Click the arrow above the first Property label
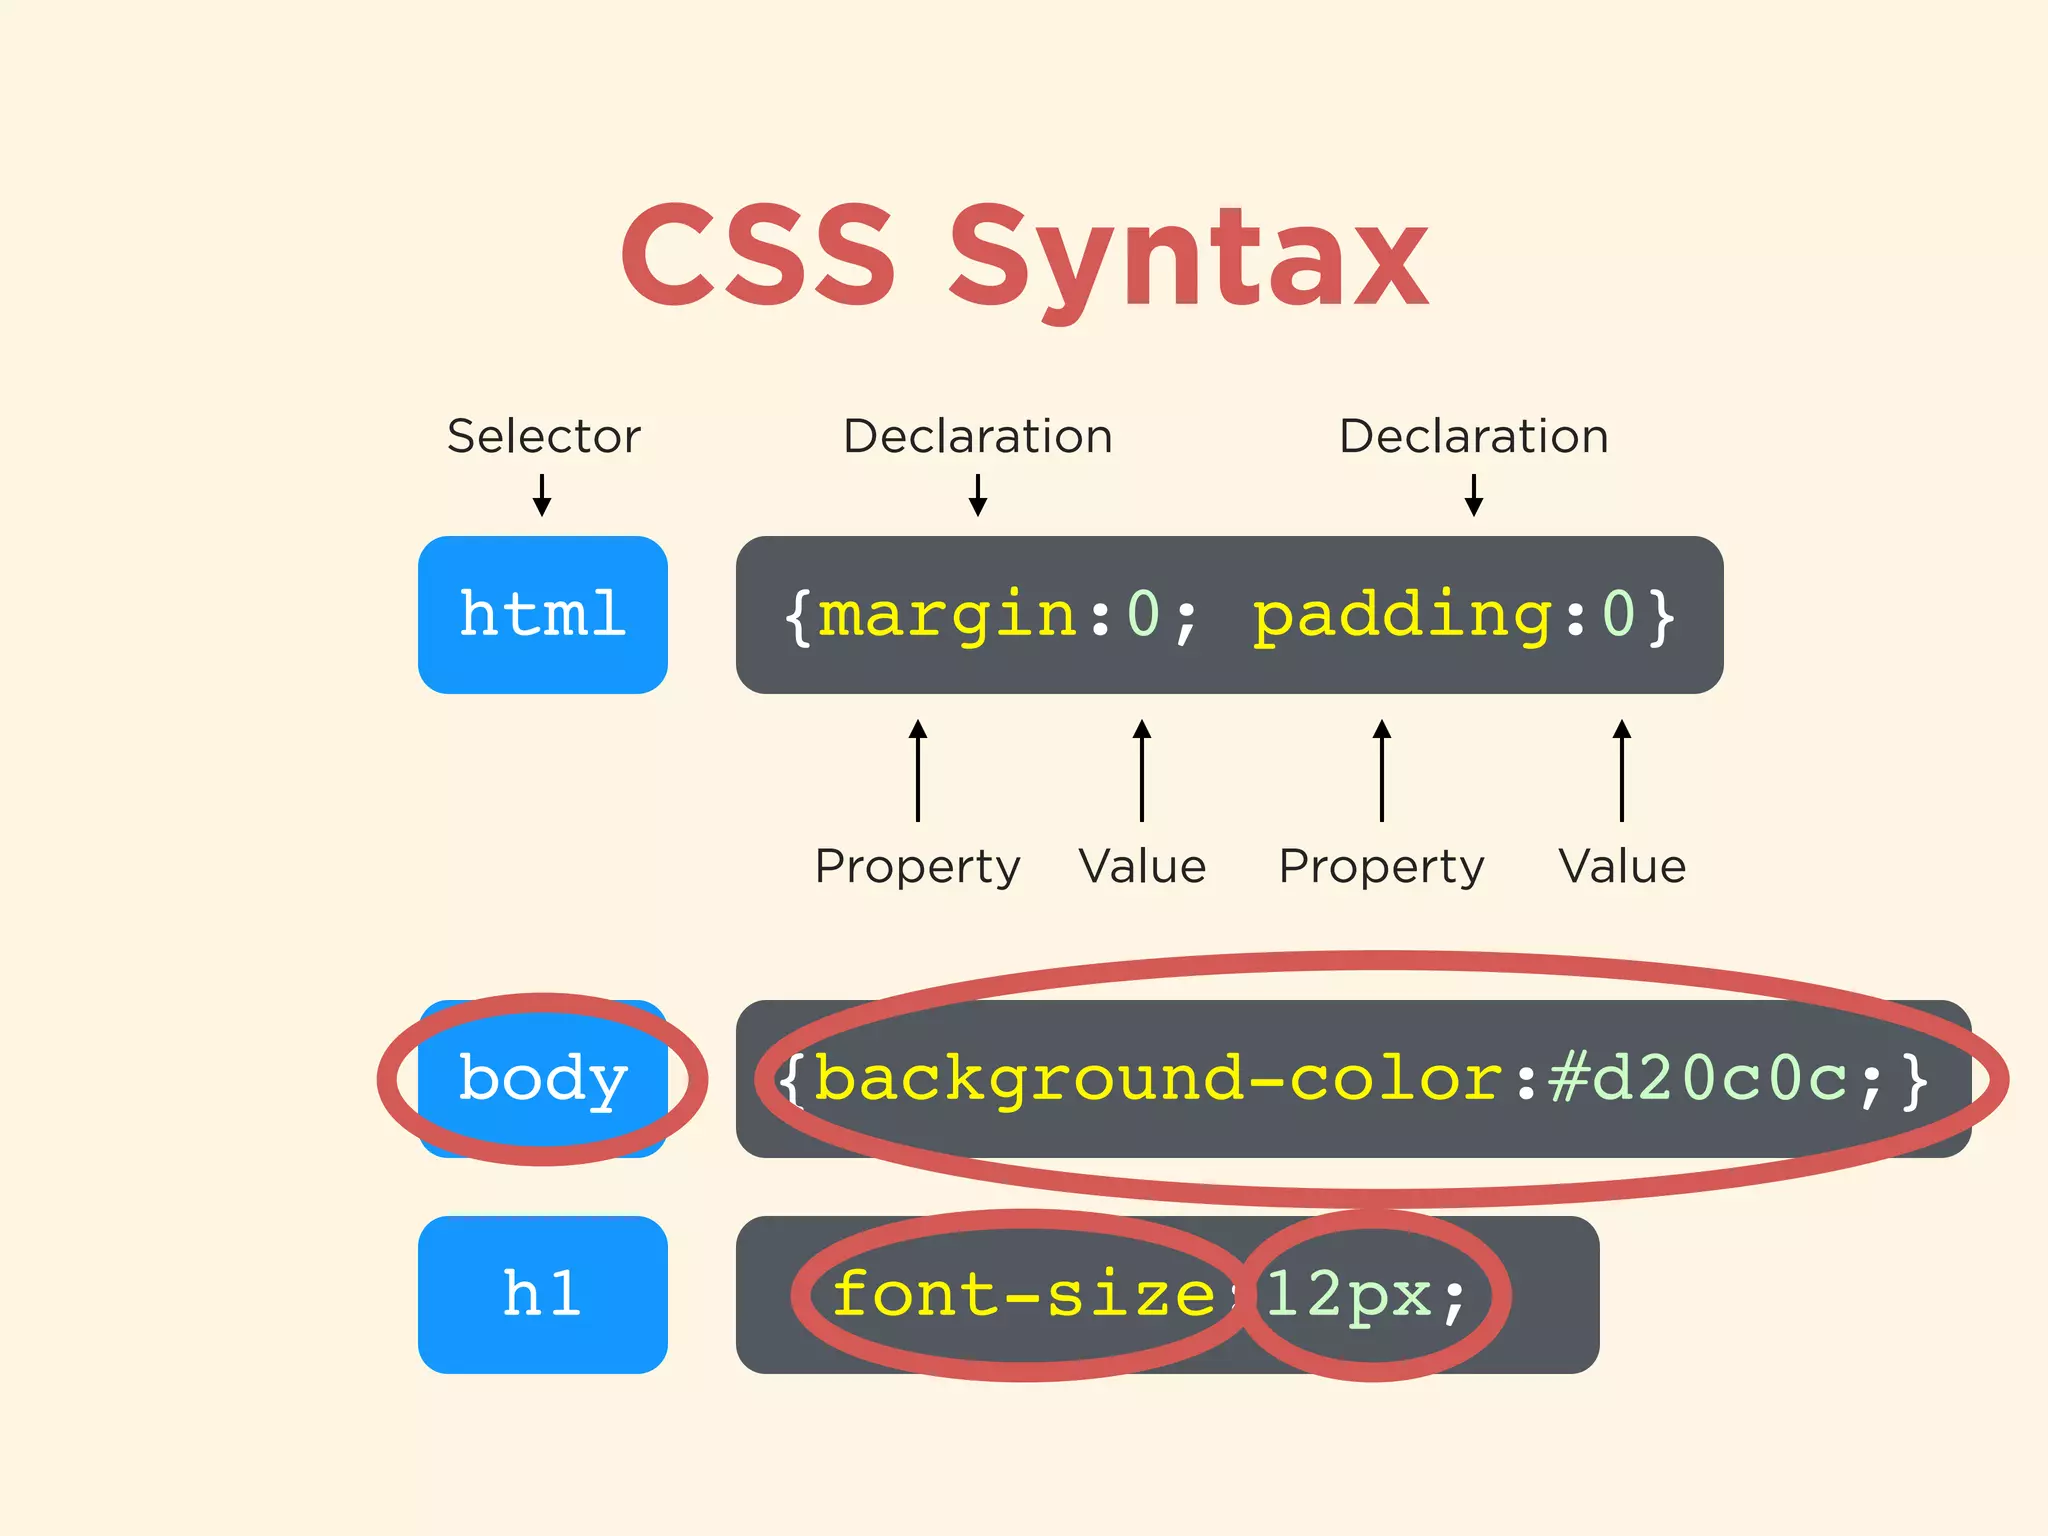 (918, 770)
